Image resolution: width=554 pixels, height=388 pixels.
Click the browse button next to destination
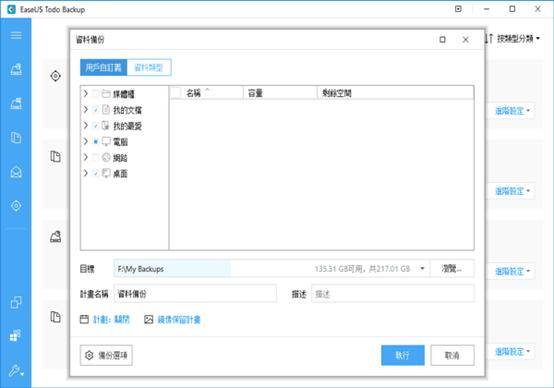pyautogui.click(x=452, y=269)
